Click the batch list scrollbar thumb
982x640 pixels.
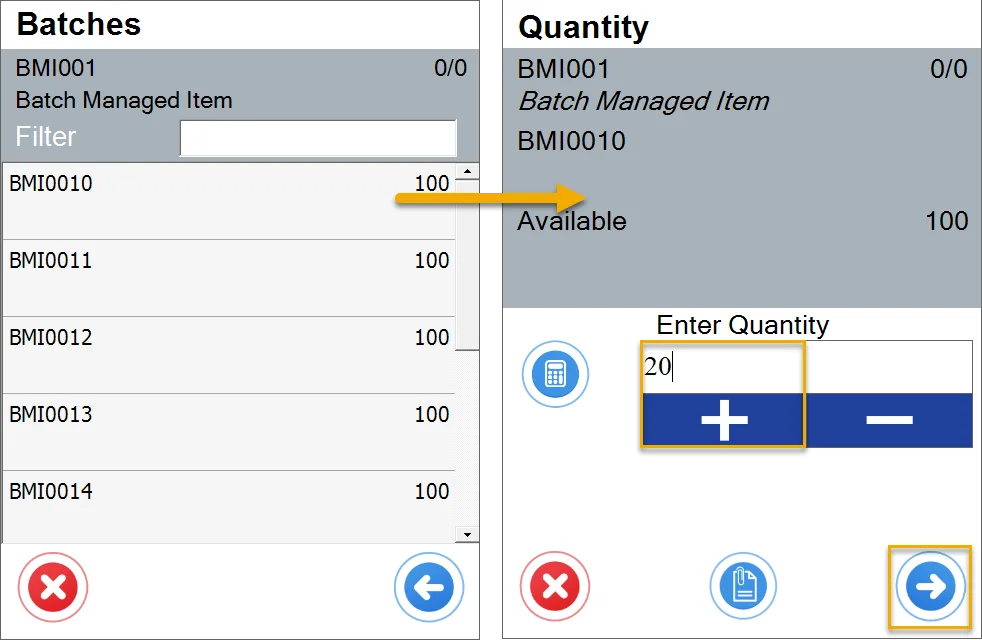pos(467,265)
